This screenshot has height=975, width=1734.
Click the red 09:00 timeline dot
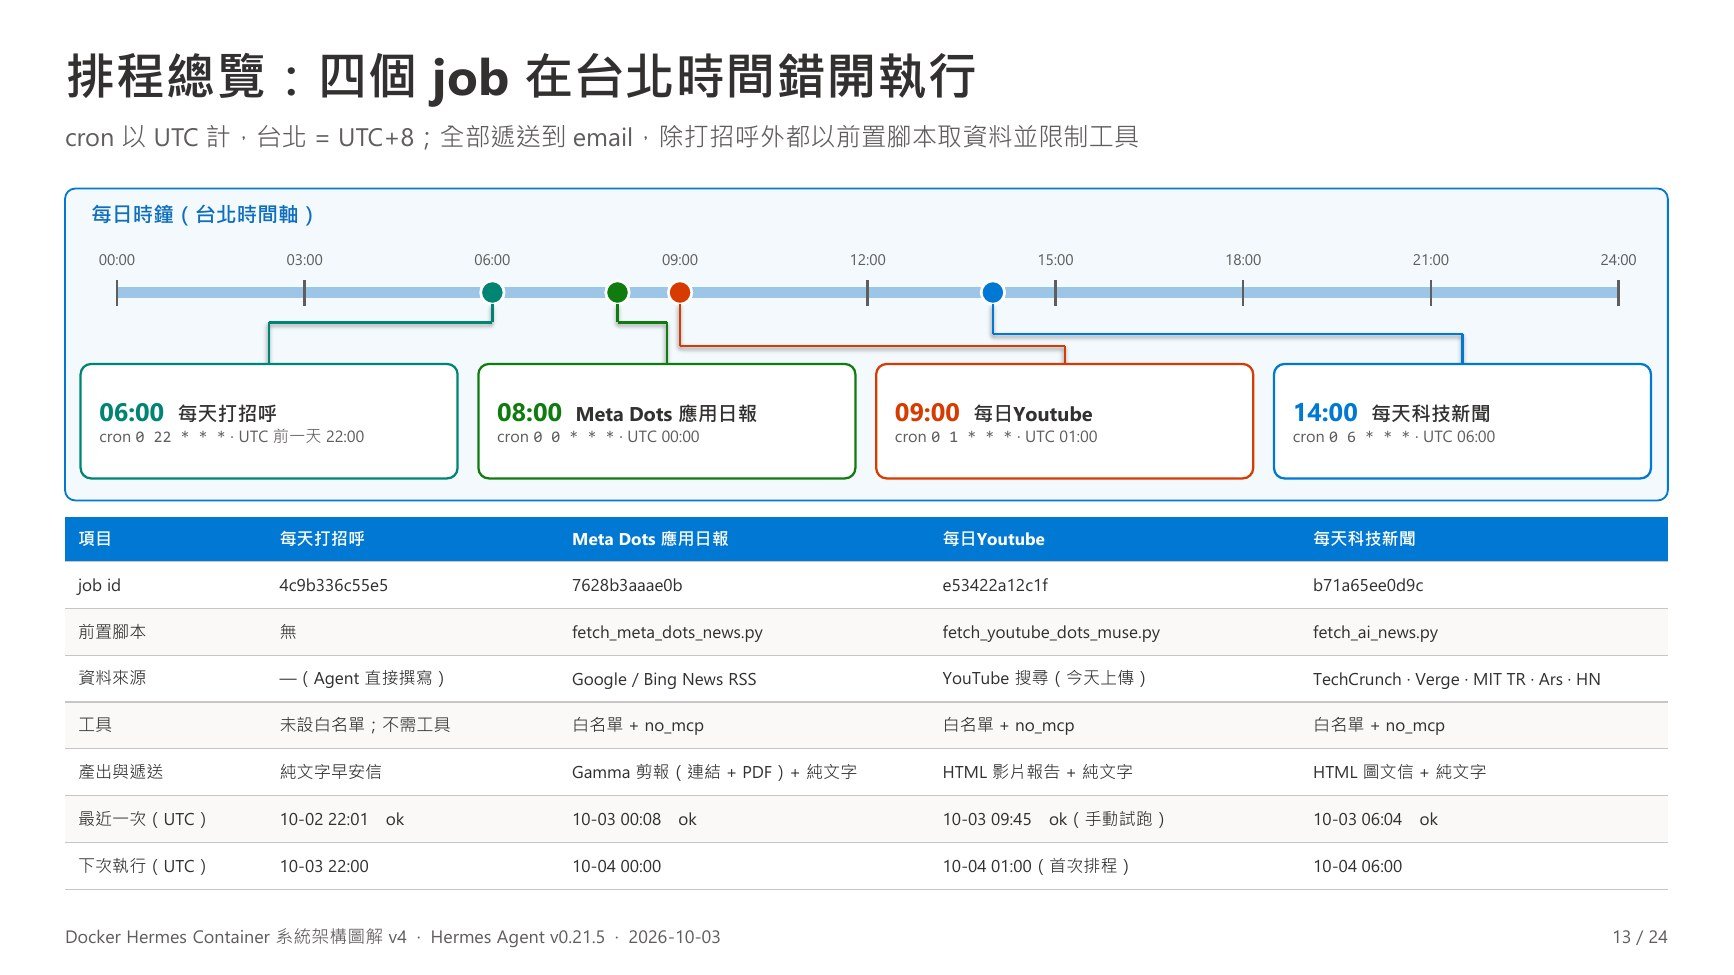(x=680, y=292)
